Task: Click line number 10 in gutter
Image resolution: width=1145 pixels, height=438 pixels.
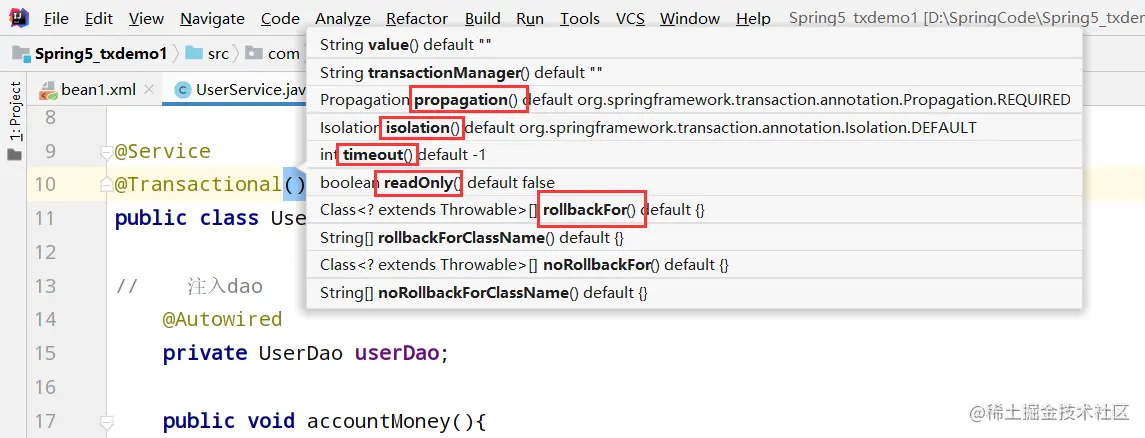Action: (x=45, y=184)
